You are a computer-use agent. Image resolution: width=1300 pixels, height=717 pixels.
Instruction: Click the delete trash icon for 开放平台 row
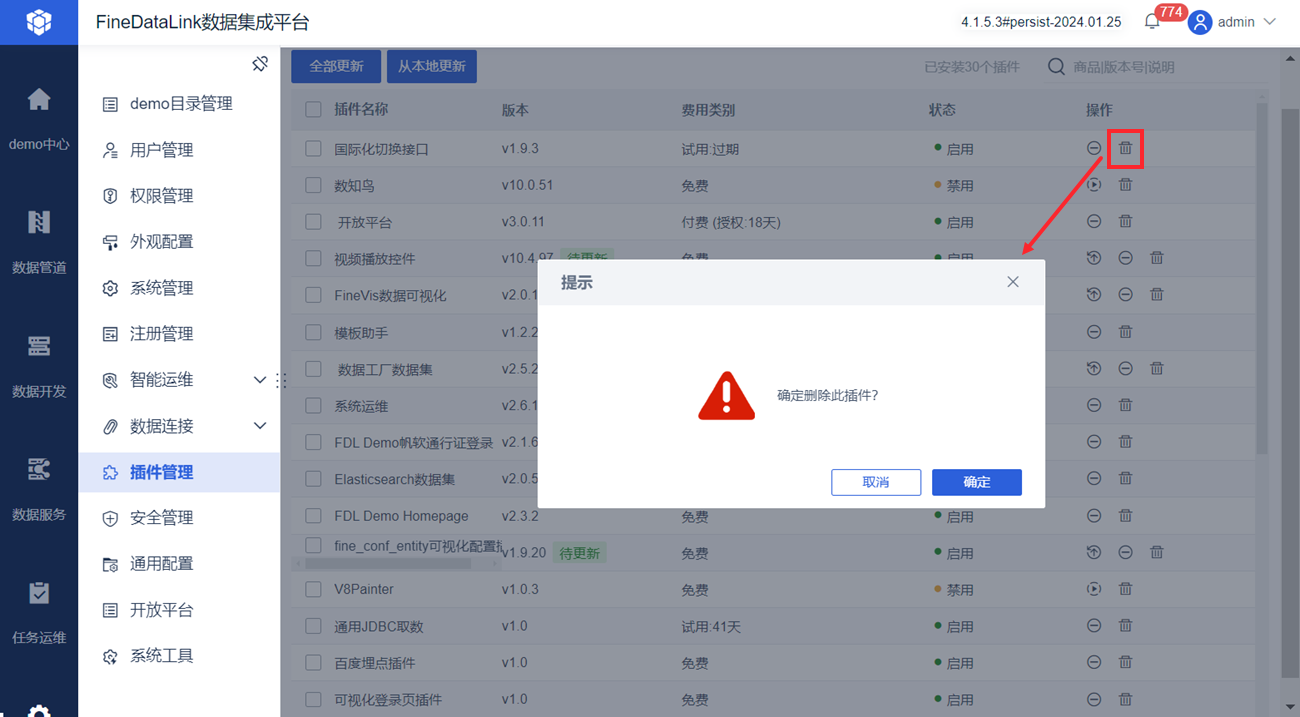[x=1125, y=221]
